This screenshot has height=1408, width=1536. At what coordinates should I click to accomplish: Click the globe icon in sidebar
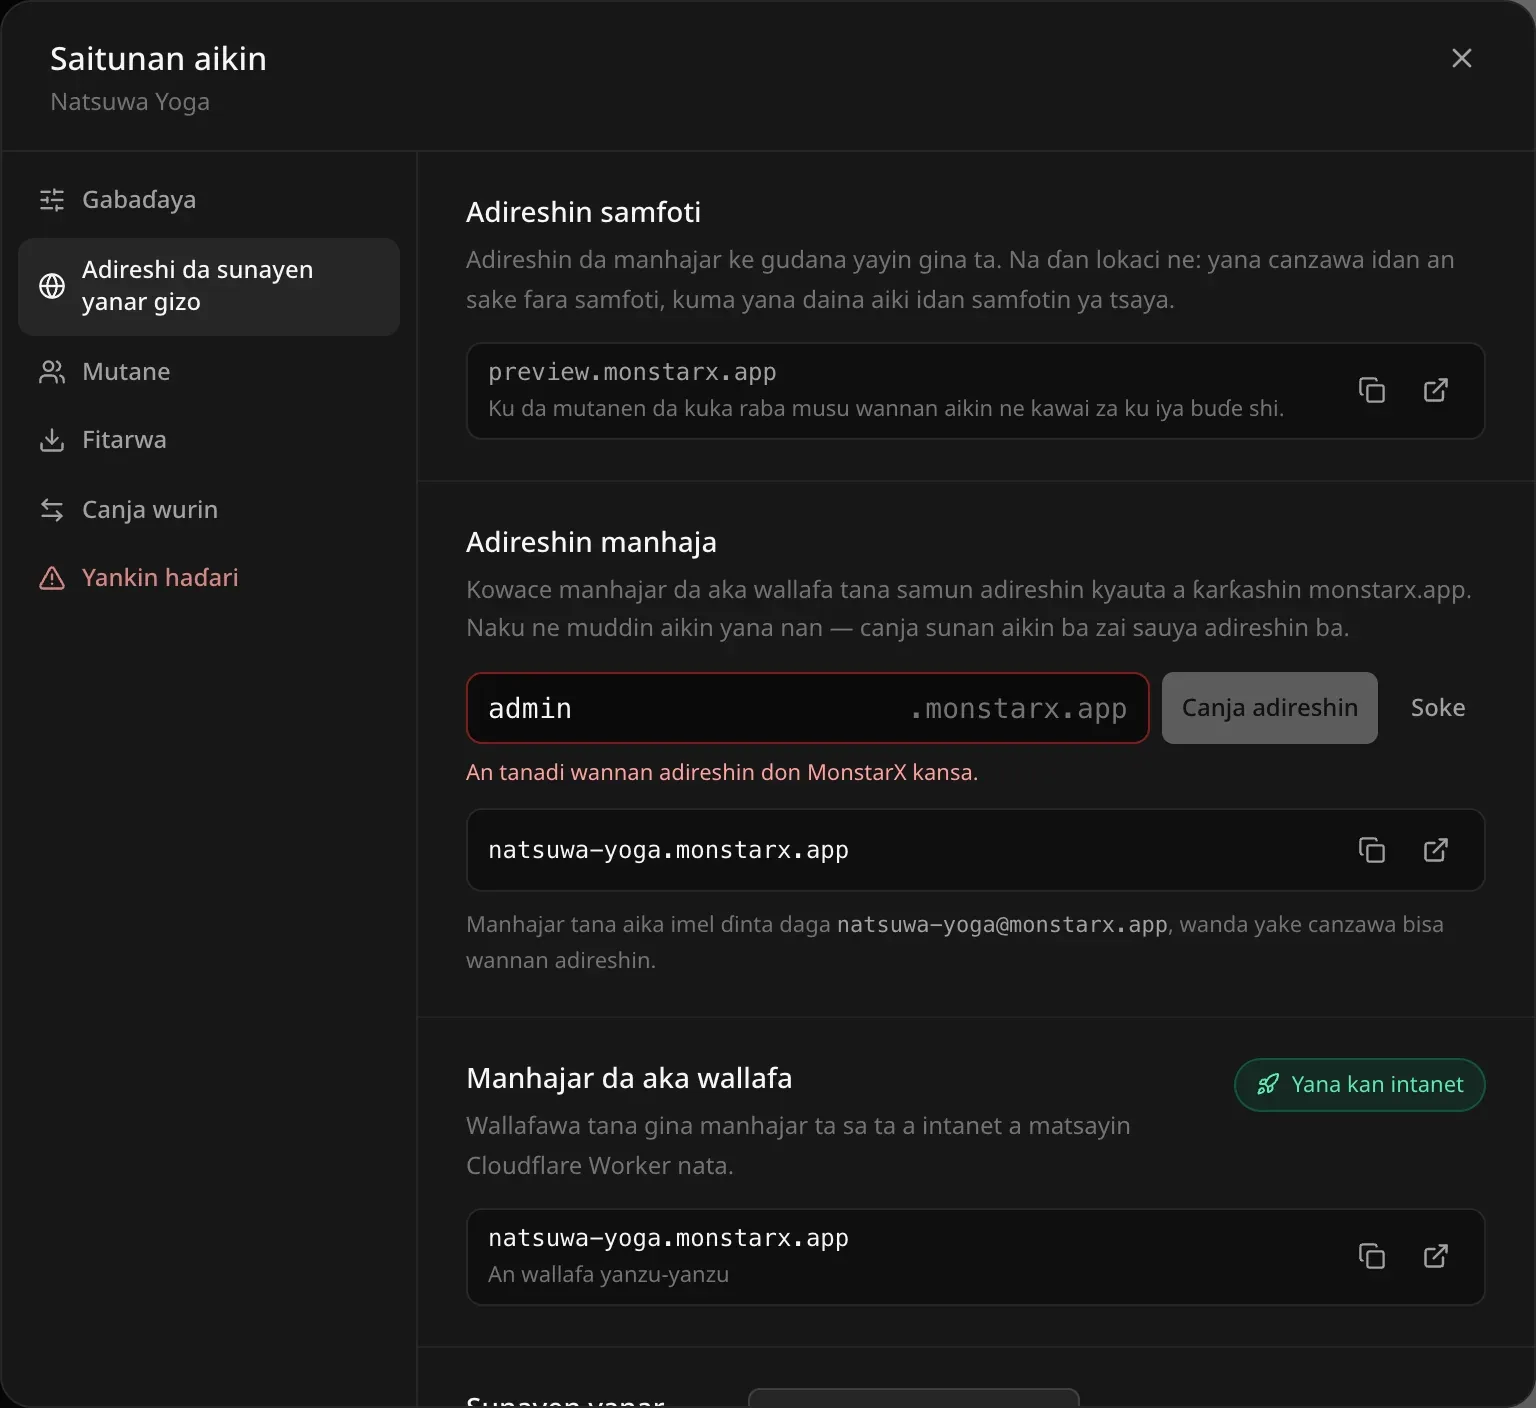pyautogui.click(x=52, y=286)
